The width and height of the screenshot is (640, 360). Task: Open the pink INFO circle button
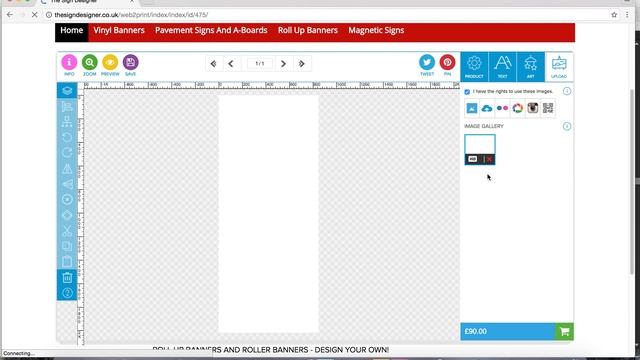click(69, 62)
